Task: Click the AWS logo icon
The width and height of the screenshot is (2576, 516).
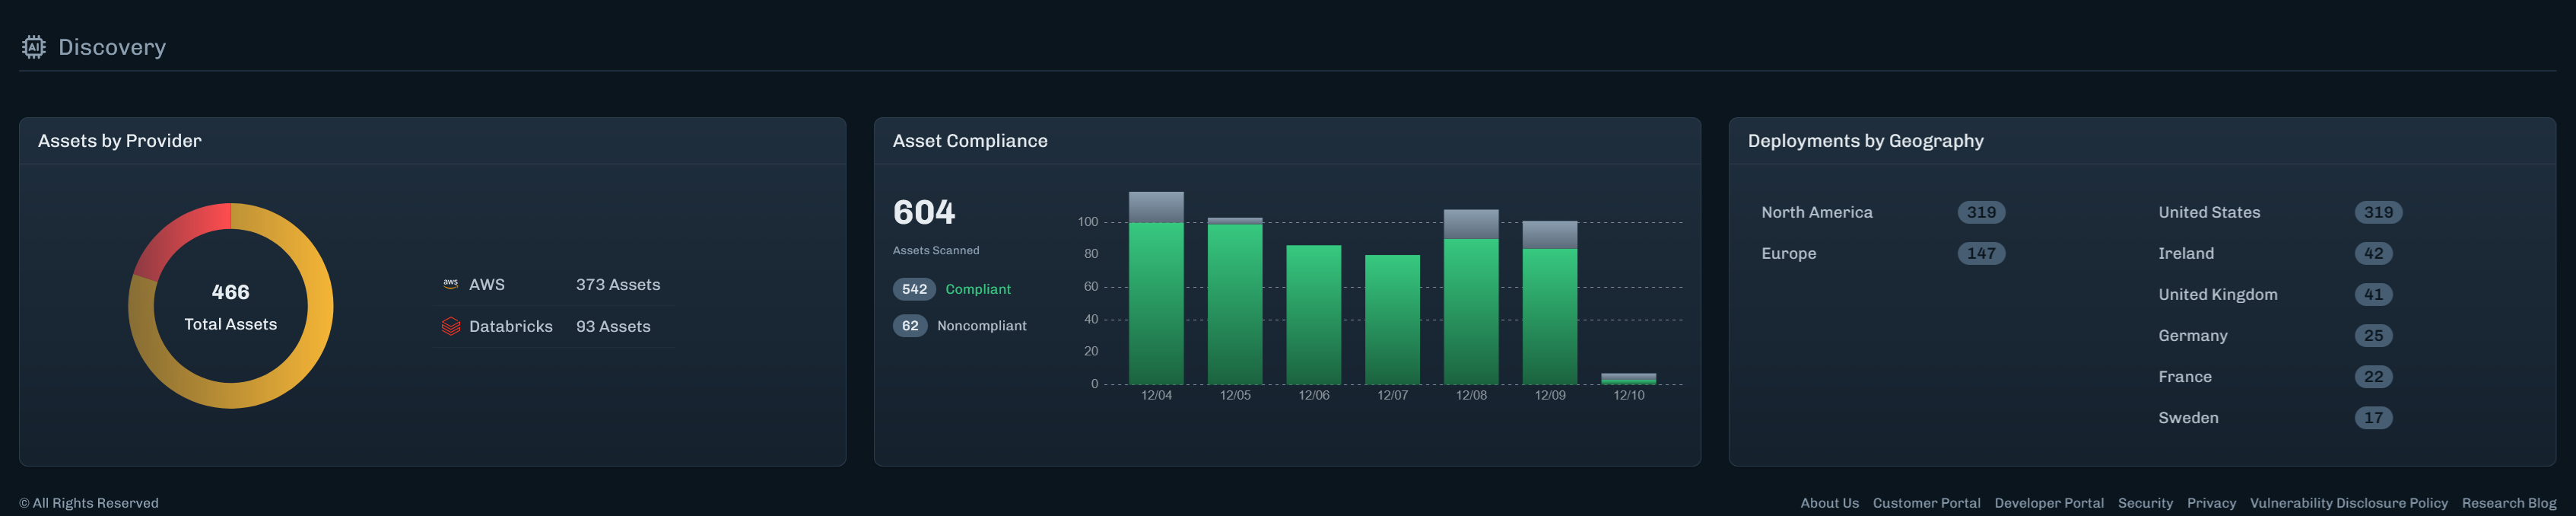Action: click(450, 285)
